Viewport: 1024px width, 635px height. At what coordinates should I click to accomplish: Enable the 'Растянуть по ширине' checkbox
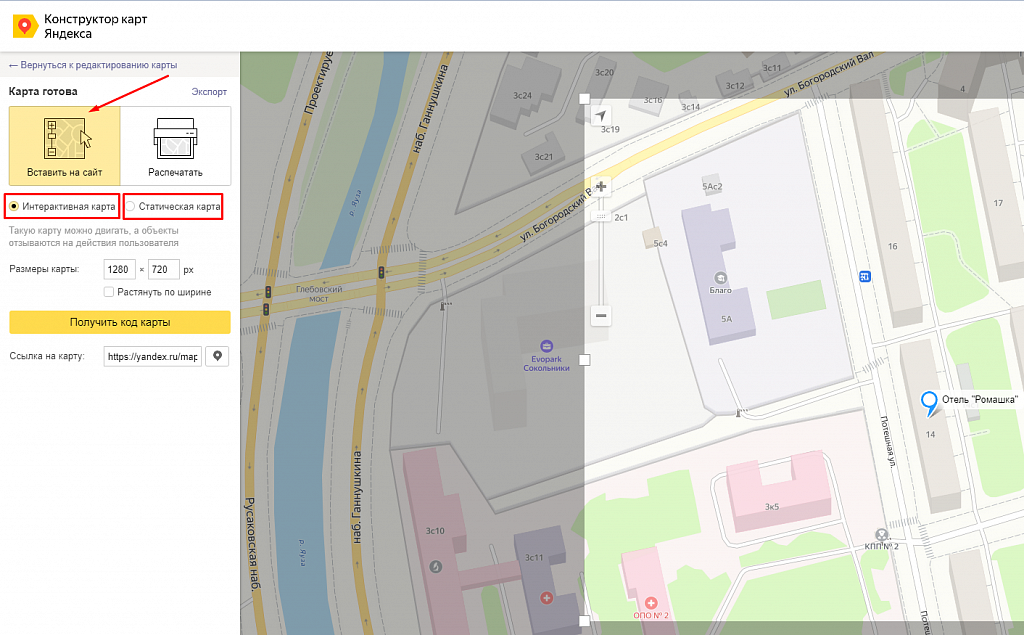(109, 292)
